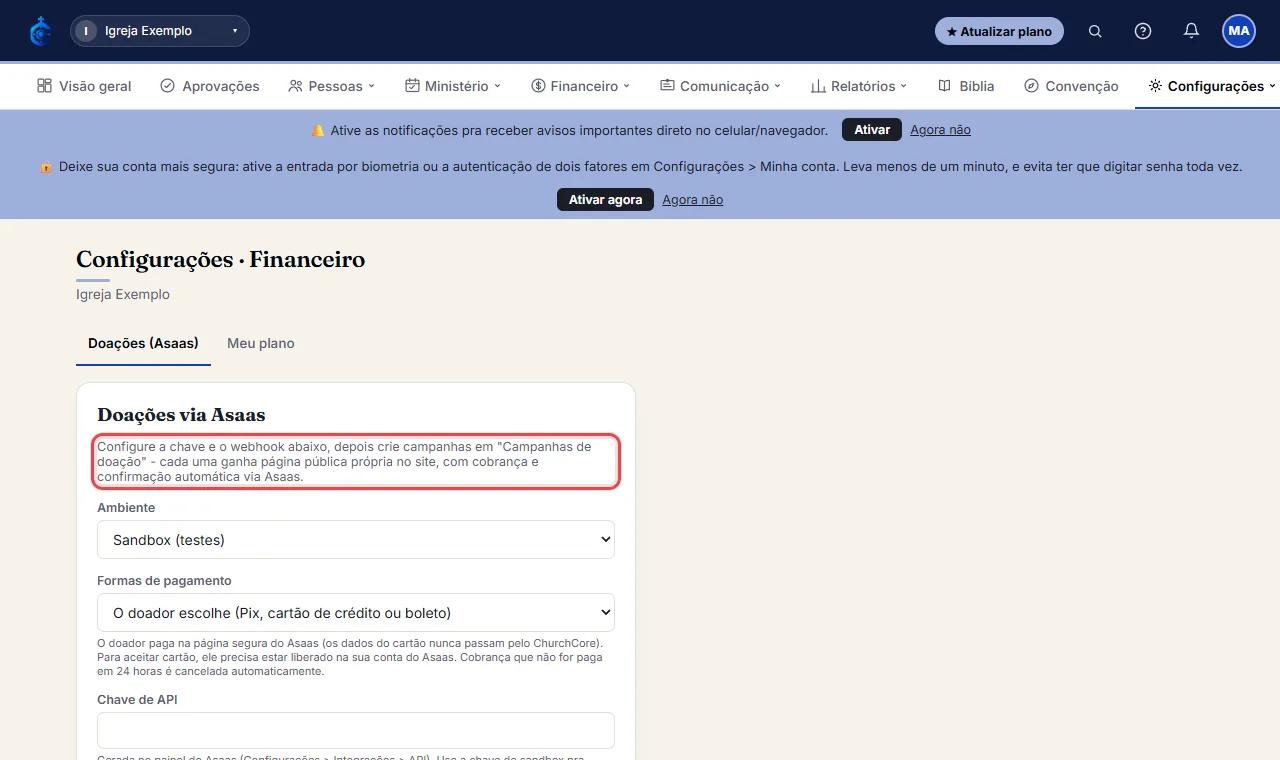Open the MA user avatar menu
Viewport: 1280px width, 760px height.
1239,31
